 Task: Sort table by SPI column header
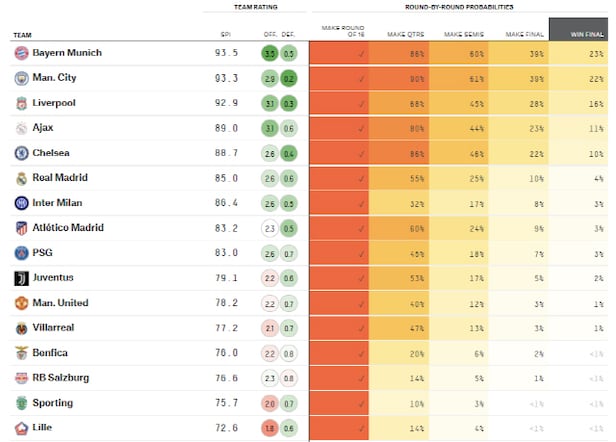225,35
